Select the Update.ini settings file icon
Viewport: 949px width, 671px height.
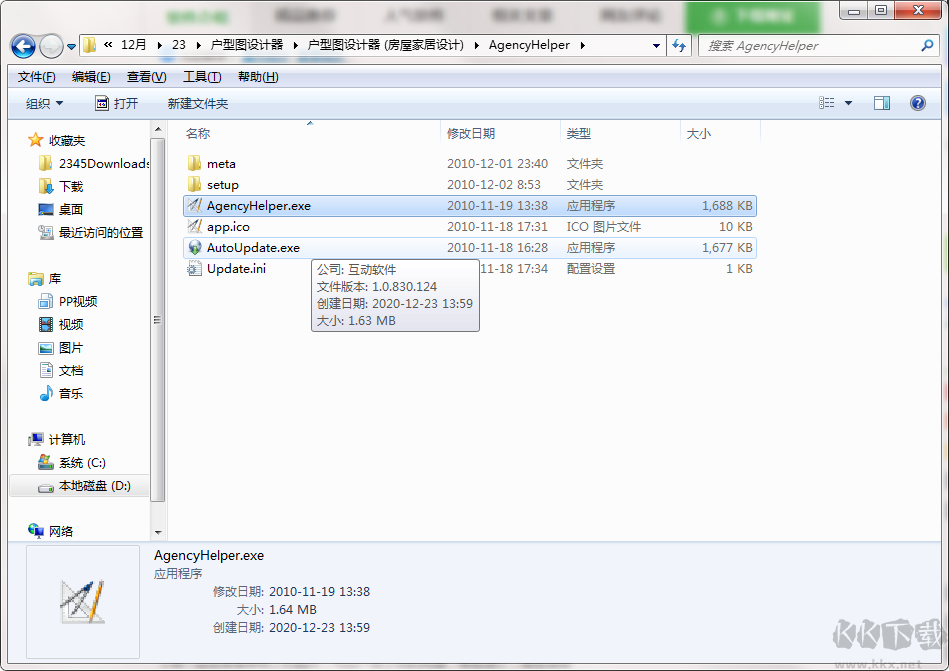(x=194, y=269)
